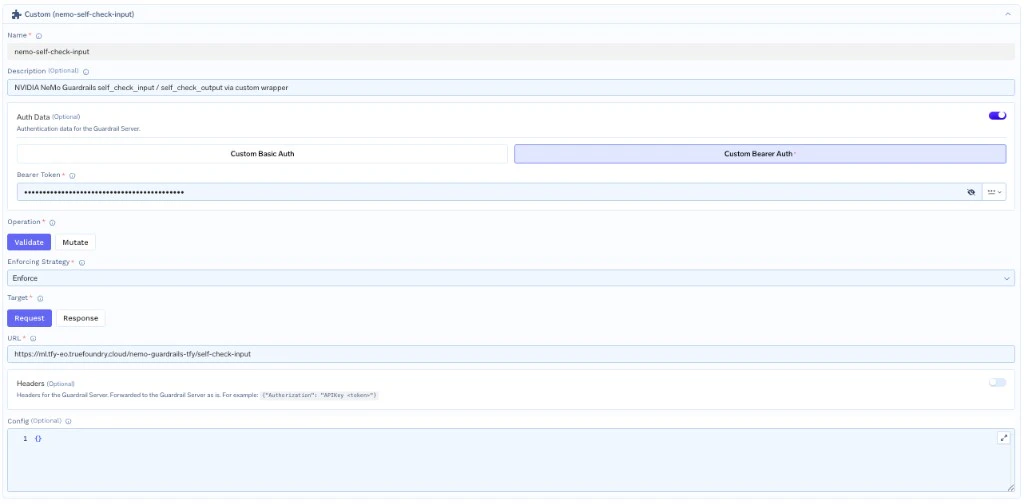Open the Enforcing Strategy dropdown
1024x504 pixels.
pyautogui.click(x=511, y=278)
